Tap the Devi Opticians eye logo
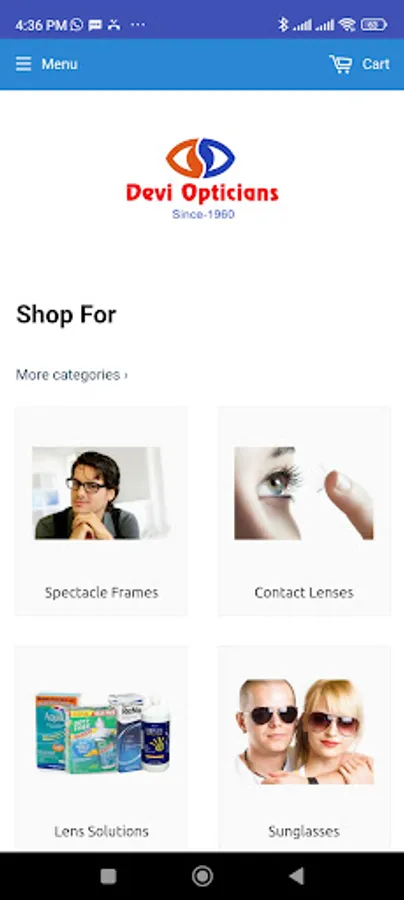The width and height of the screenshot is (404, 900). (201, 158)
